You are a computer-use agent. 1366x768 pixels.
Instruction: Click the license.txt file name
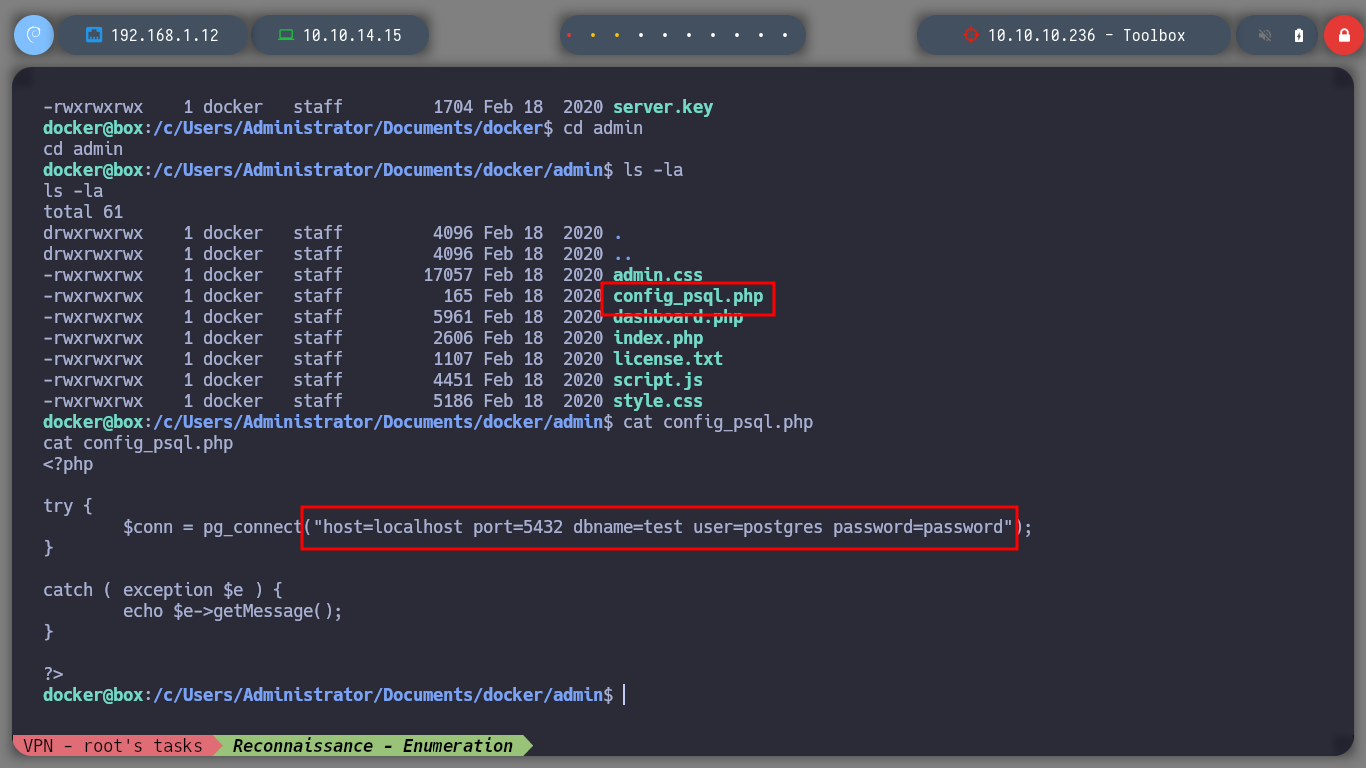[668, 359]
